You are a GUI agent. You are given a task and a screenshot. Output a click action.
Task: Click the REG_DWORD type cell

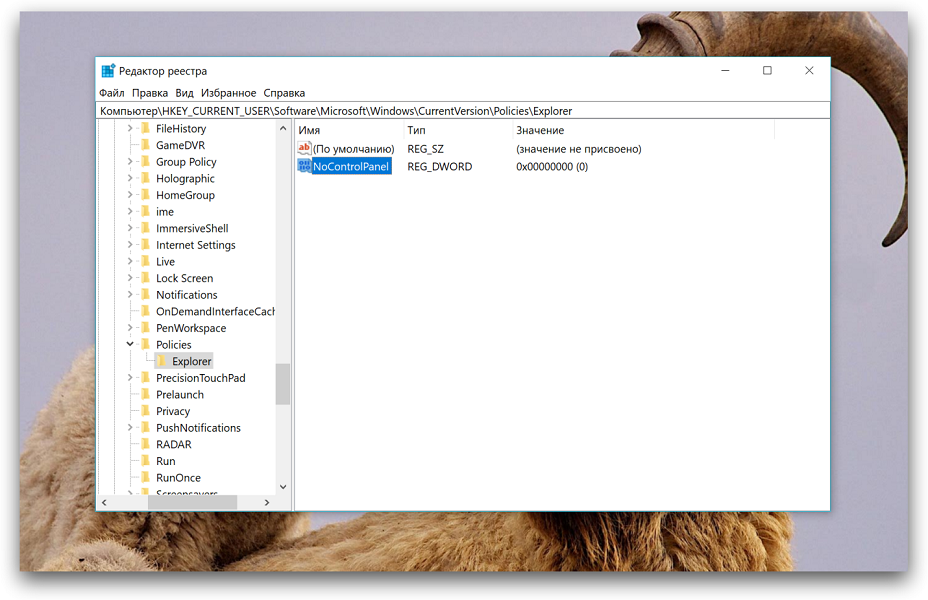(440, 166)
